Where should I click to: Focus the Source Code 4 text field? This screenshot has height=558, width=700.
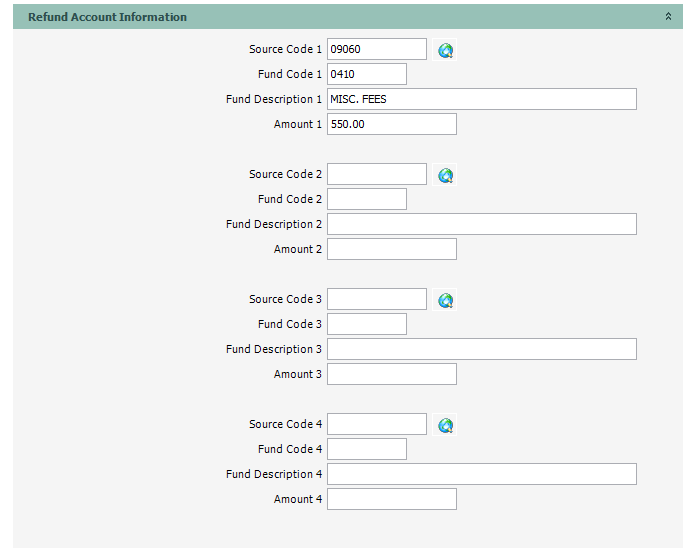tap(376, 424)
